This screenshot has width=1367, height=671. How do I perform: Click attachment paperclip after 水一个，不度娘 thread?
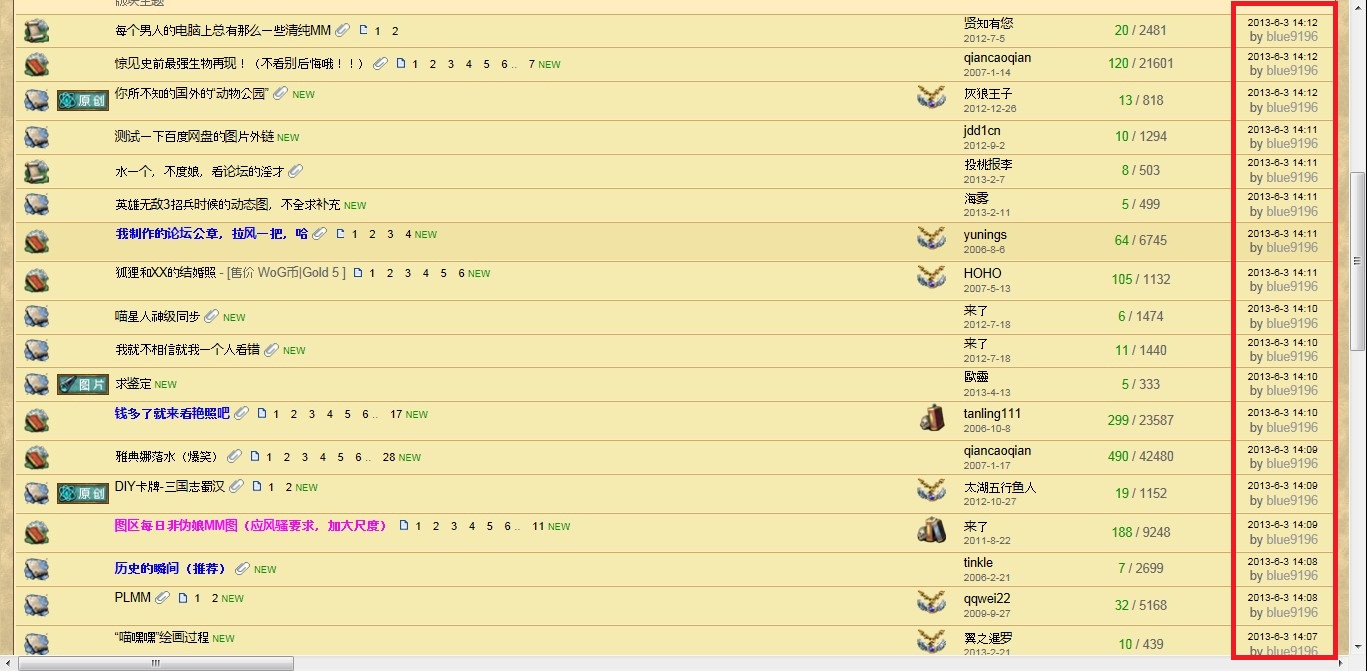coord(295,171)
